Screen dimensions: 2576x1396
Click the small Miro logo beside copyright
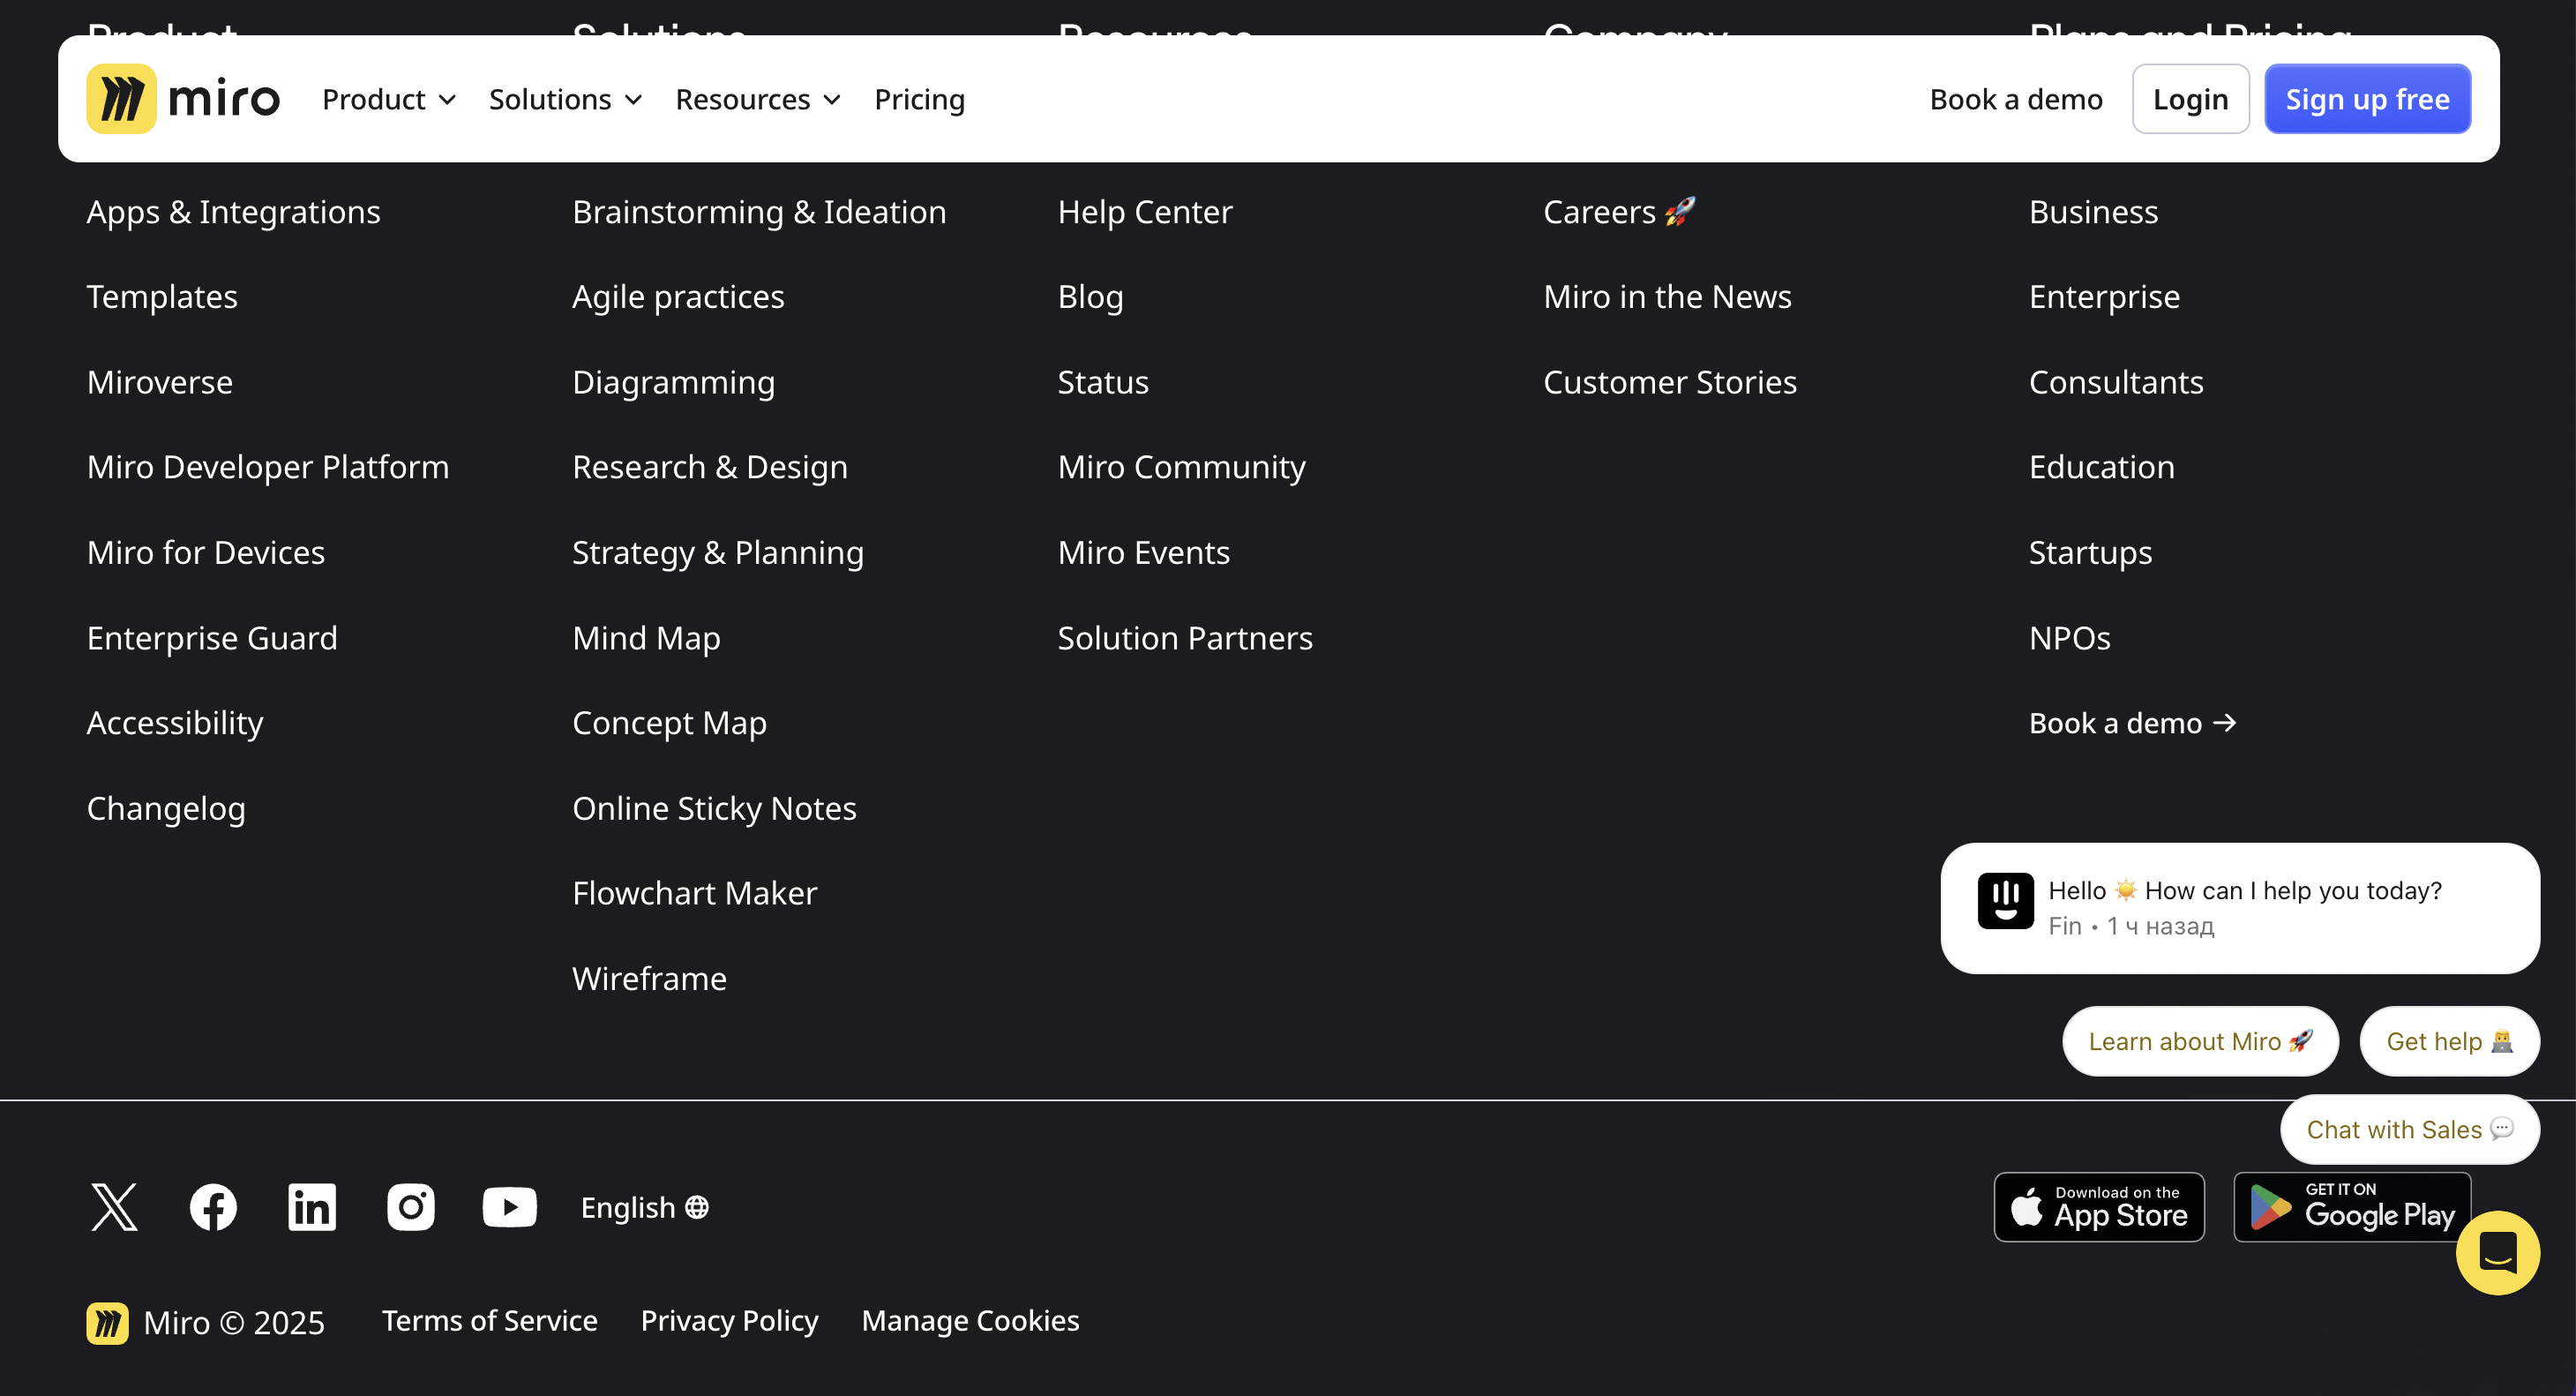pyautogui.click(x=107, y=1322)
